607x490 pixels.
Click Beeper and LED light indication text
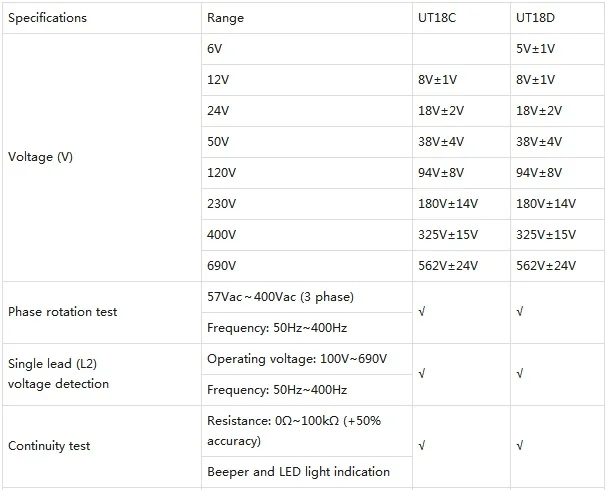point(298,472)
